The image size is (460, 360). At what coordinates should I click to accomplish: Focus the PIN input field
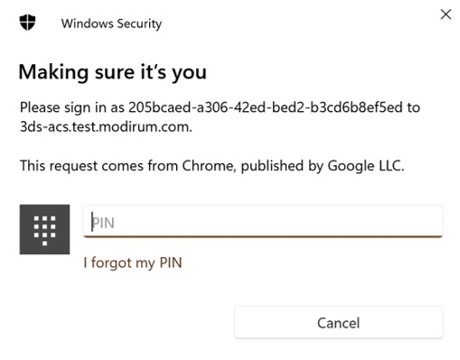click(x=263, y=222)
